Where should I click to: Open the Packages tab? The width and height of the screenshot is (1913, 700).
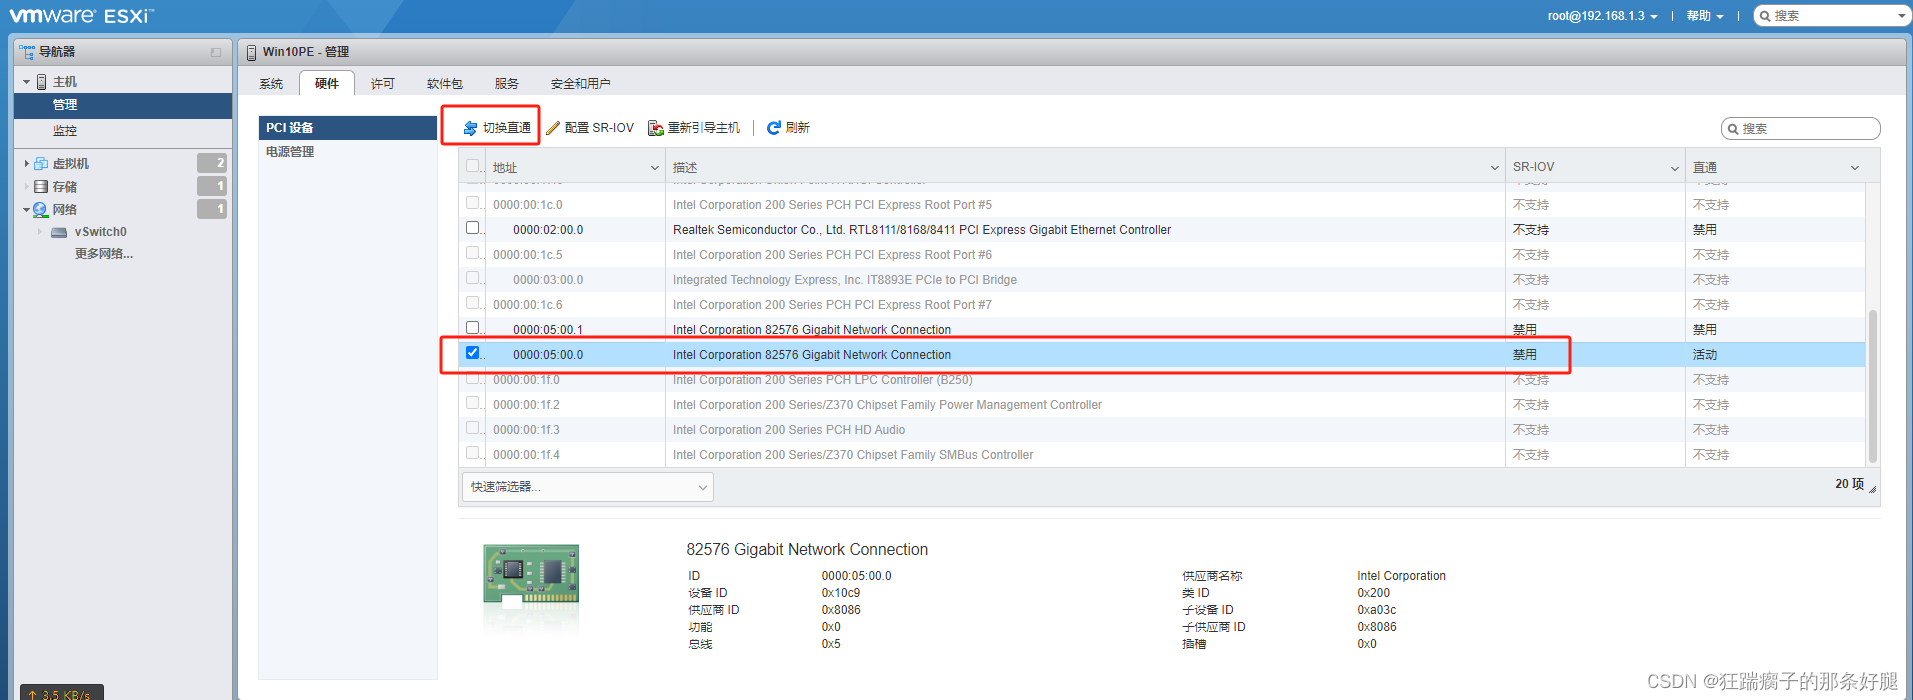tap(445, 84)
